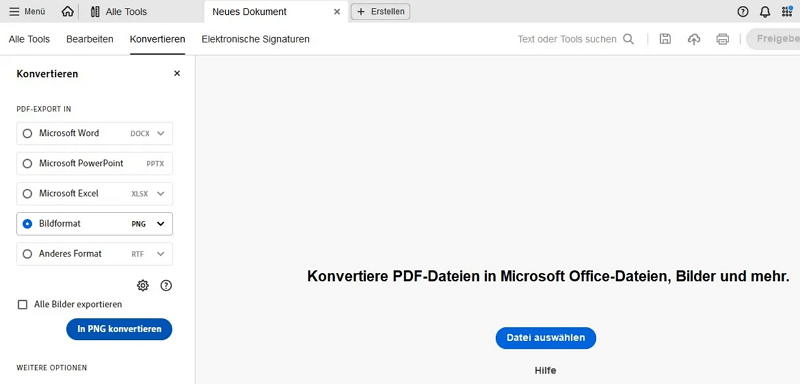Select the Anderes Format radio button

point(28,254)
